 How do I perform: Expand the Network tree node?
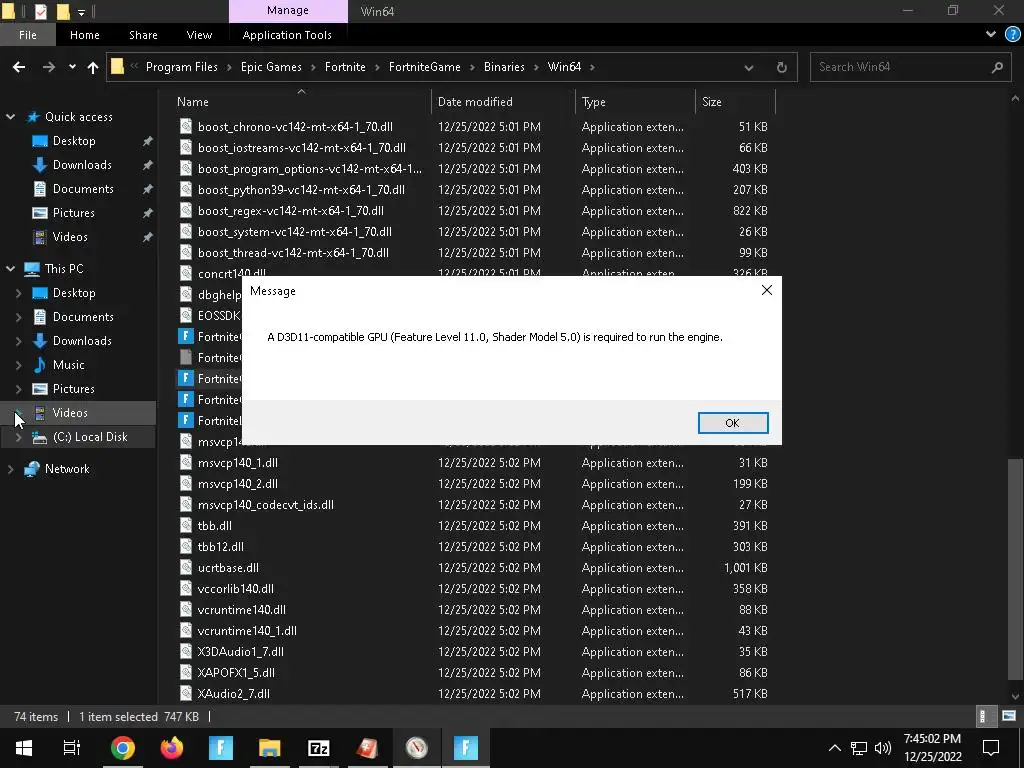click(10, 469)
